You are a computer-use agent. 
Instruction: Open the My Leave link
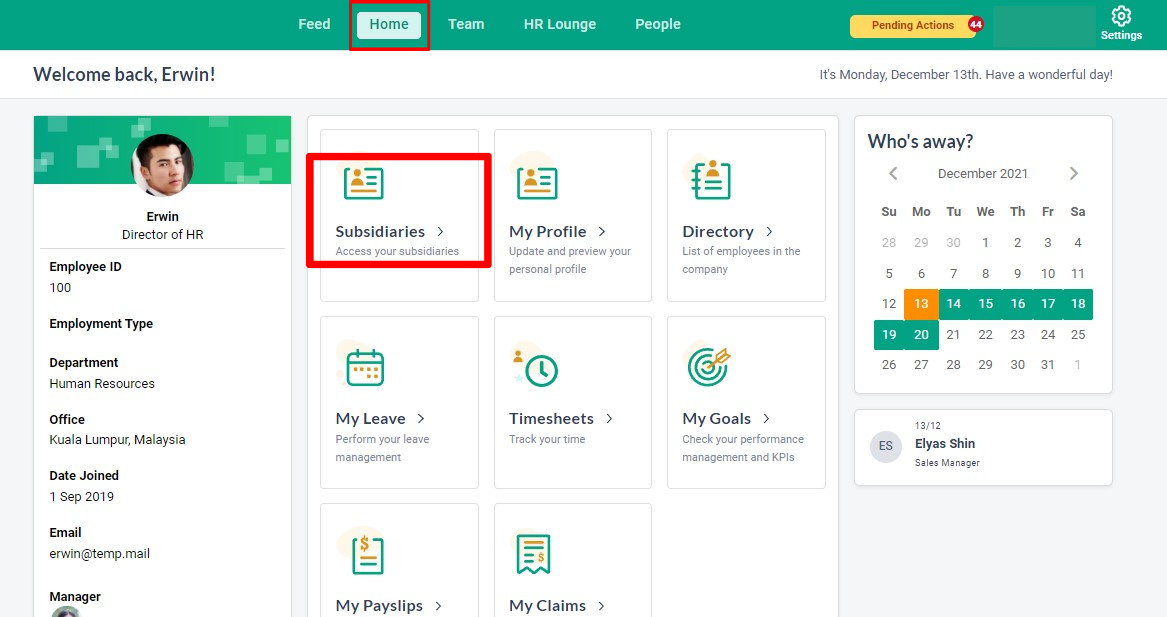371,418
